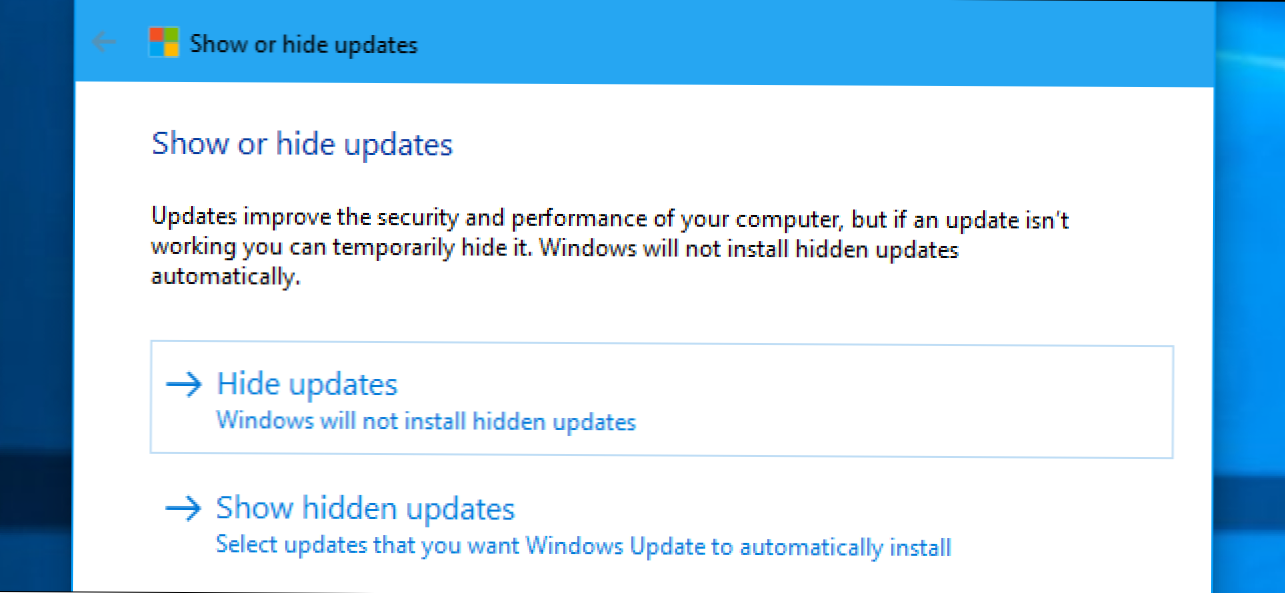Click the blue arrow for the hiding option

(x=185, y=384)
